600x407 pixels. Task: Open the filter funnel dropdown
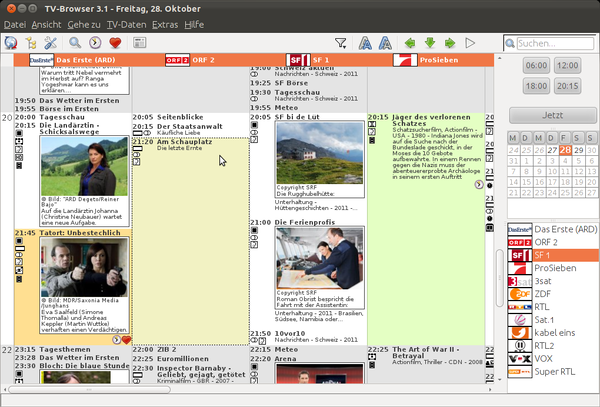(341, 43)
